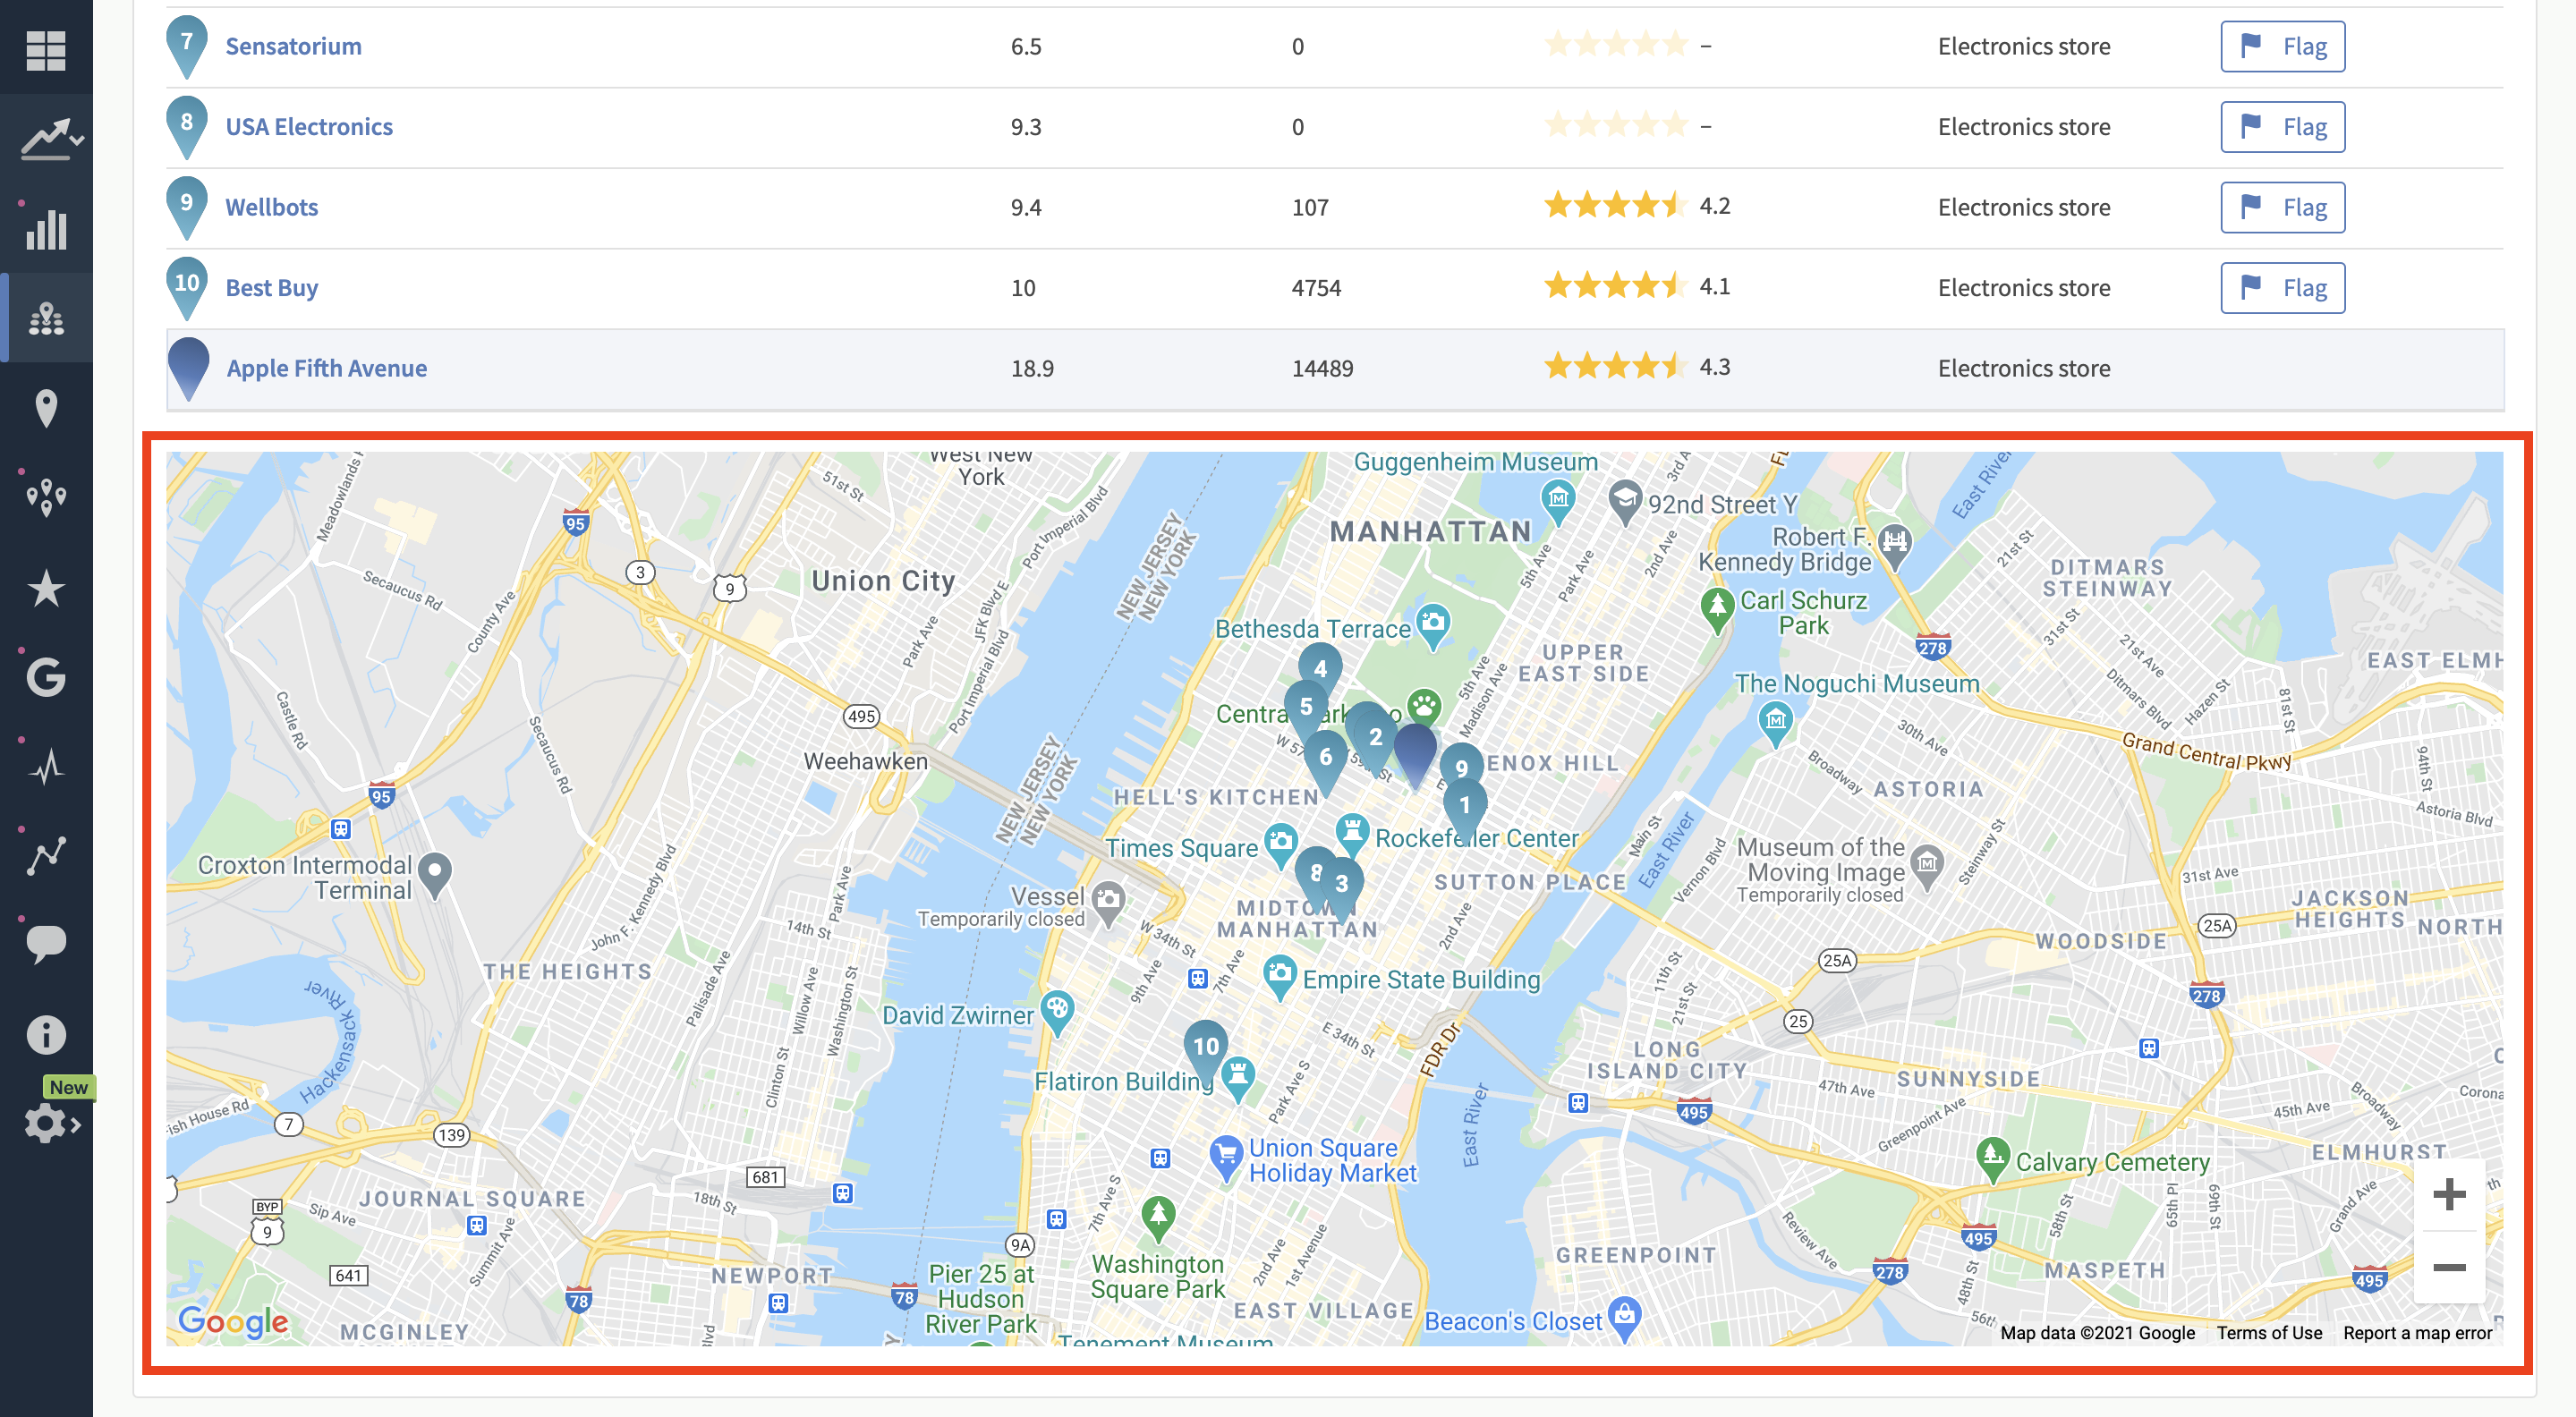Click the Wellbots 4.2 star rating
Viewport: 2576px width, 1417px height.
click(1637, 206)
